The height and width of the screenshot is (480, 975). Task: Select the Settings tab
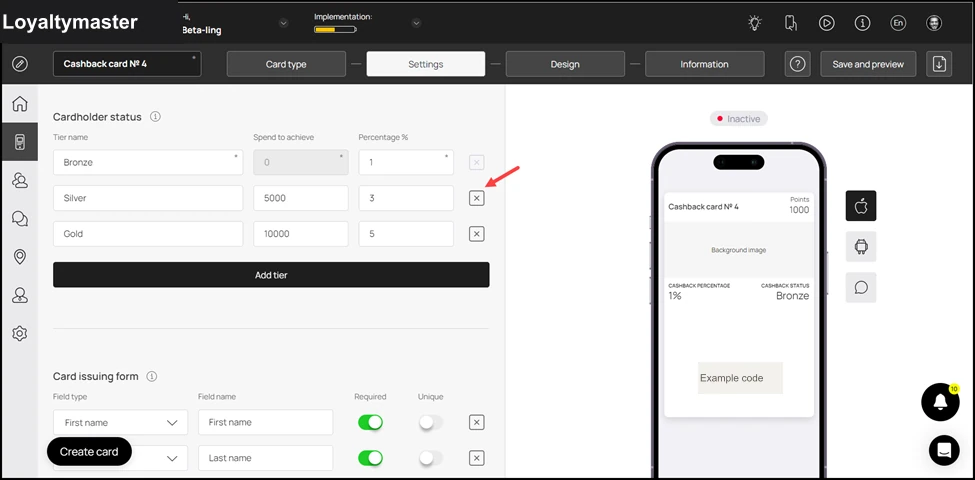tap(426, 64)
